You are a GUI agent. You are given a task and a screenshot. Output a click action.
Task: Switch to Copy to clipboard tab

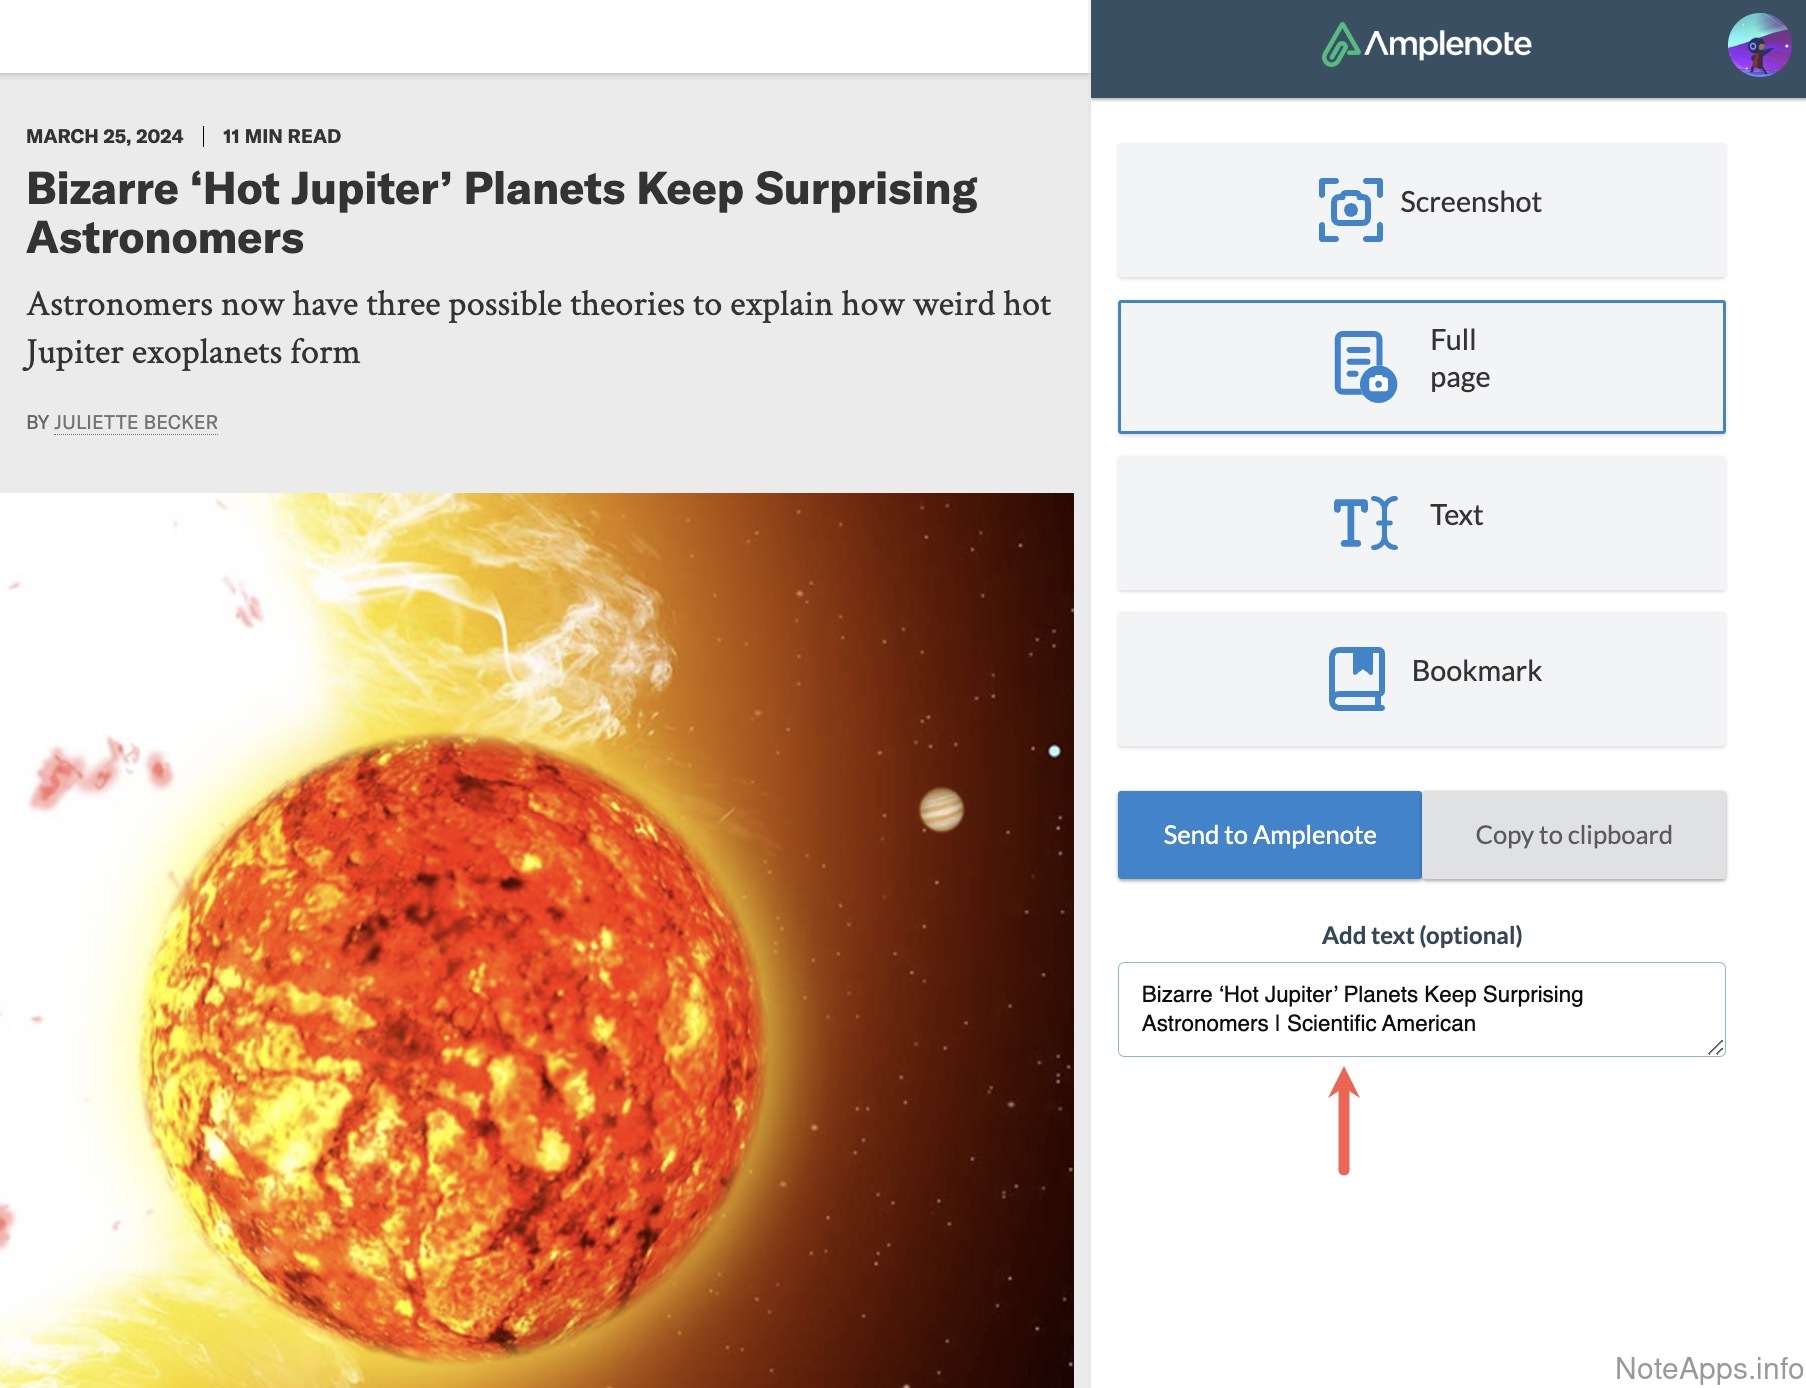coord(1574,835)
